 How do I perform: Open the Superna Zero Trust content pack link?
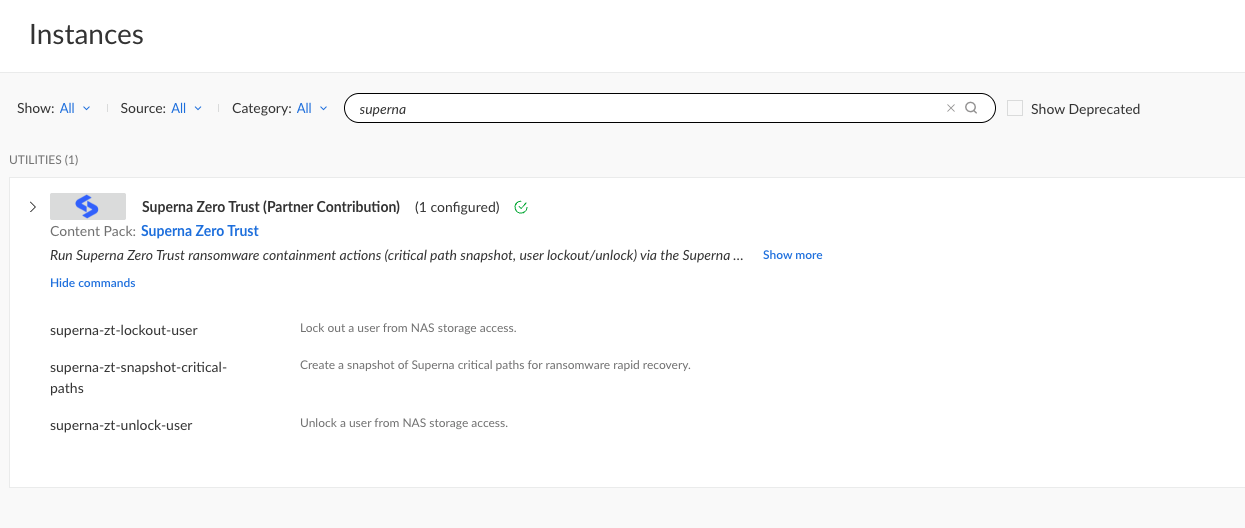pos(199,231)
